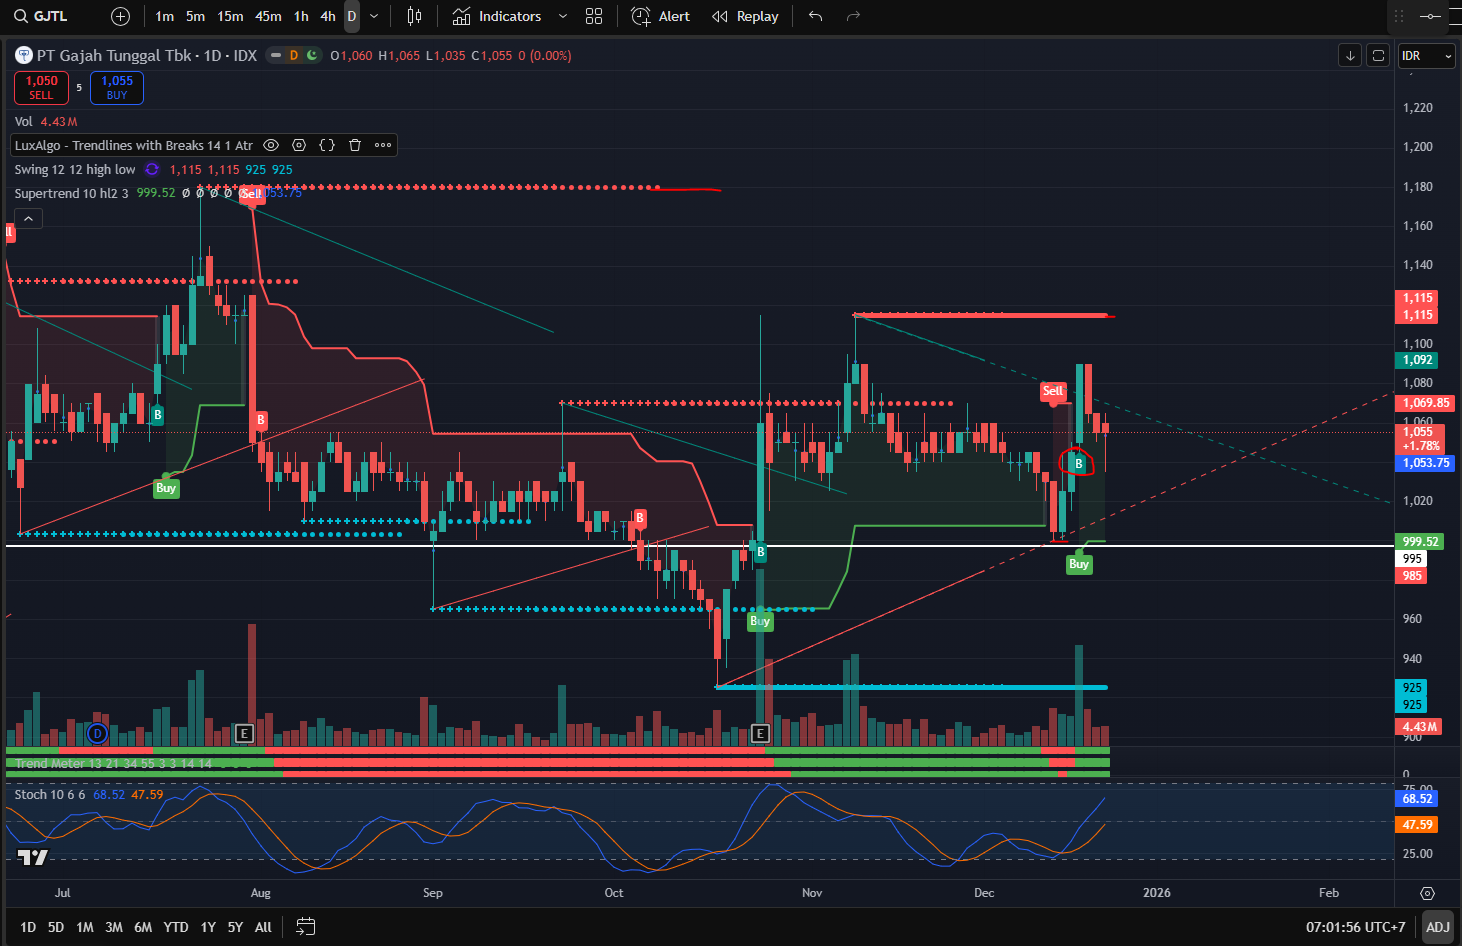Open the IDR currency dropdown

tap(1426, 56)
